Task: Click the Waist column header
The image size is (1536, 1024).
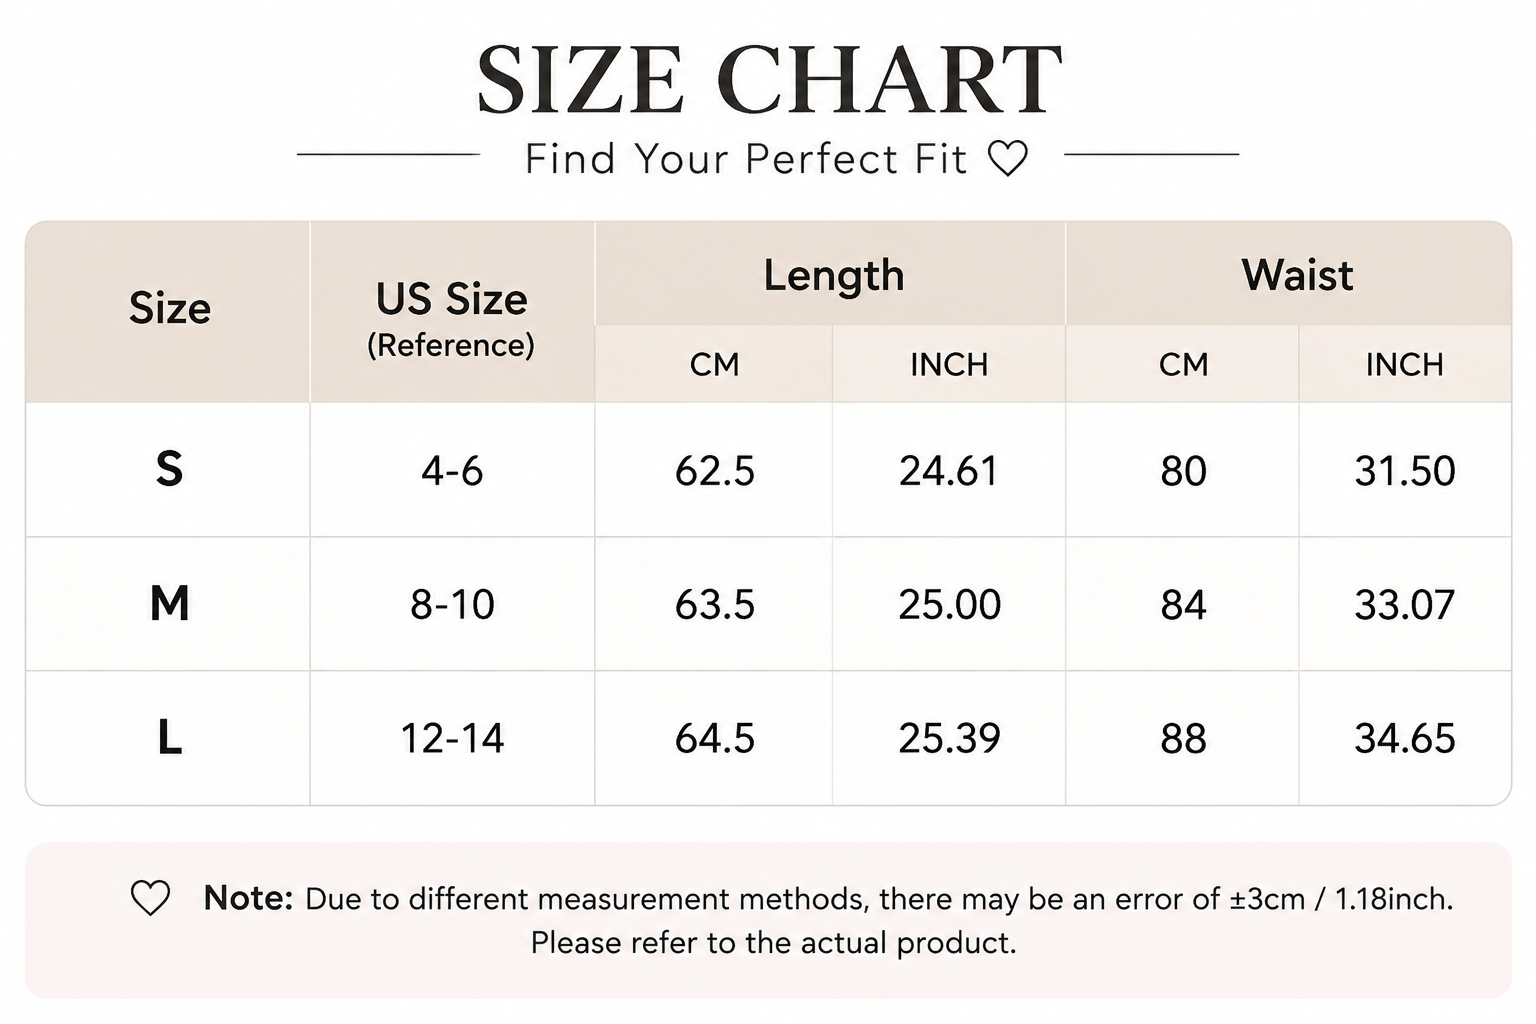Action: pos(1297,275)
